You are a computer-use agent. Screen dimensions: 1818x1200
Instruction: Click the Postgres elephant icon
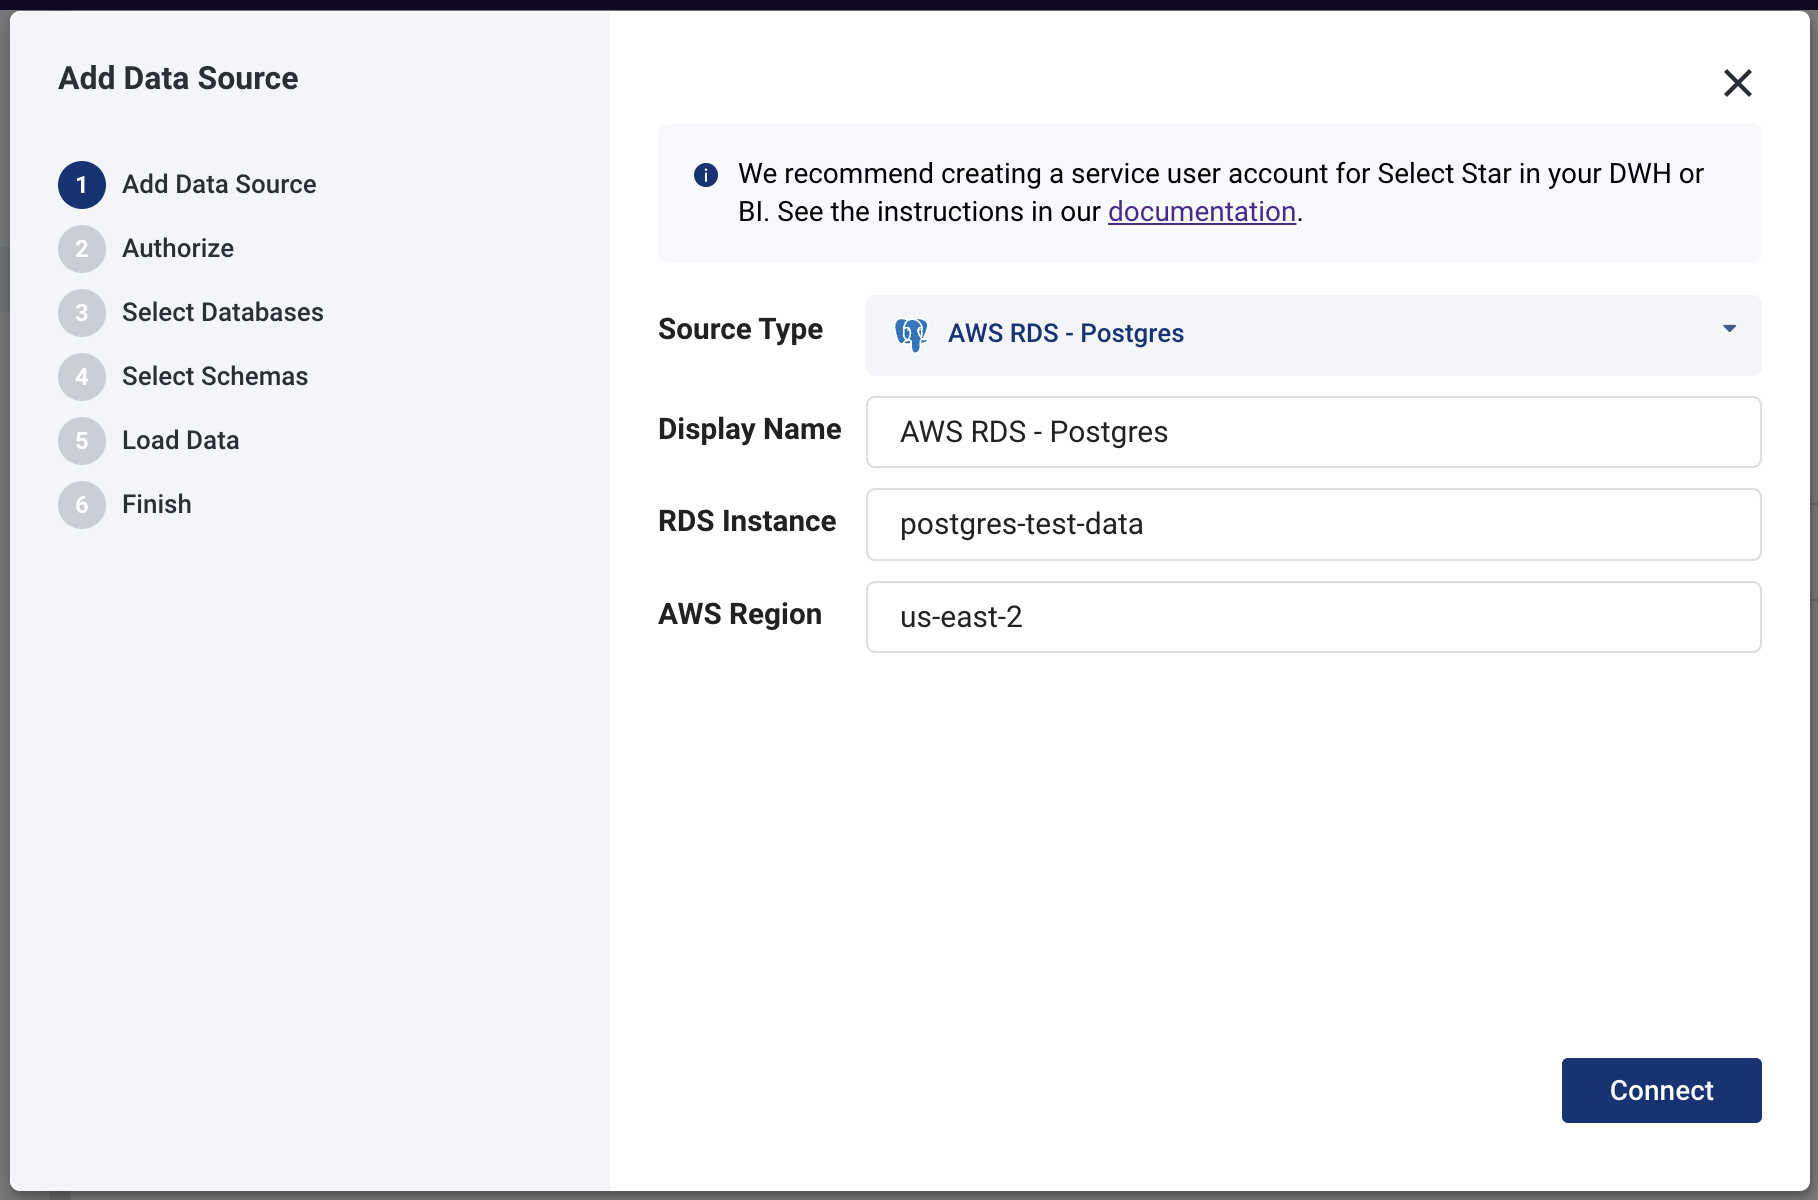click(911, 334)
